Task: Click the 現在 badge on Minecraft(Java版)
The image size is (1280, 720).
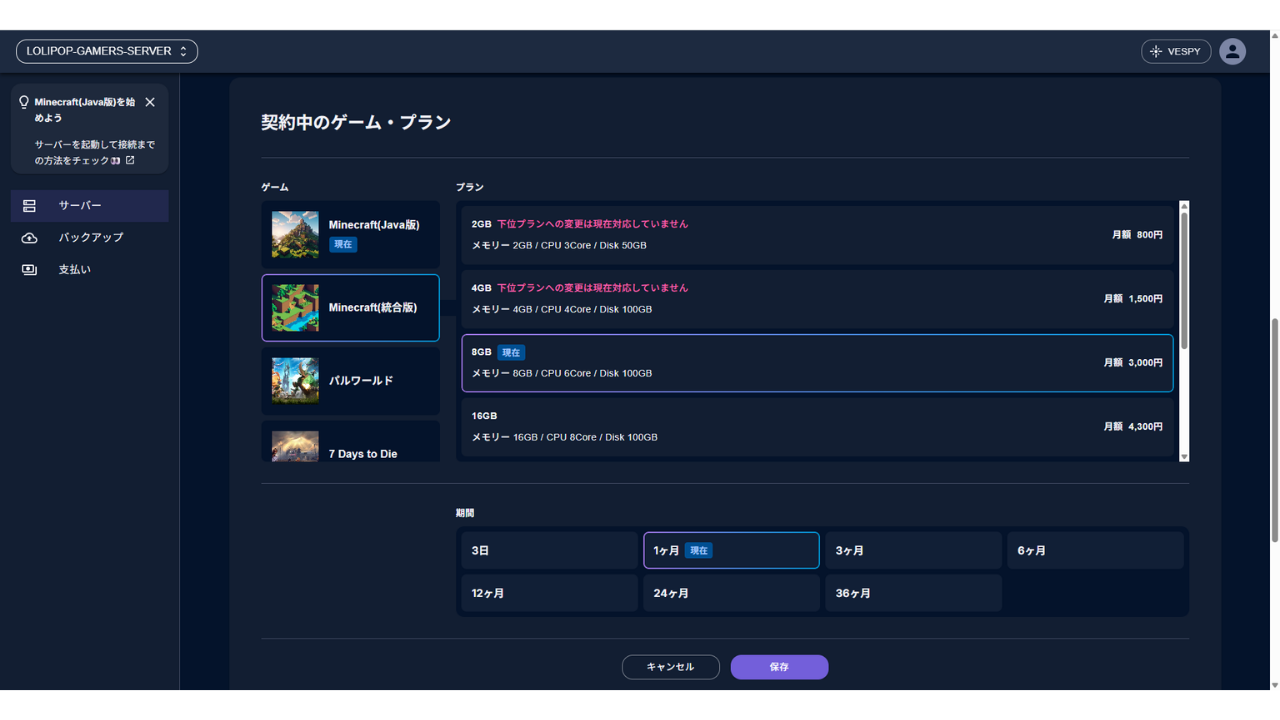Action: 343,244
